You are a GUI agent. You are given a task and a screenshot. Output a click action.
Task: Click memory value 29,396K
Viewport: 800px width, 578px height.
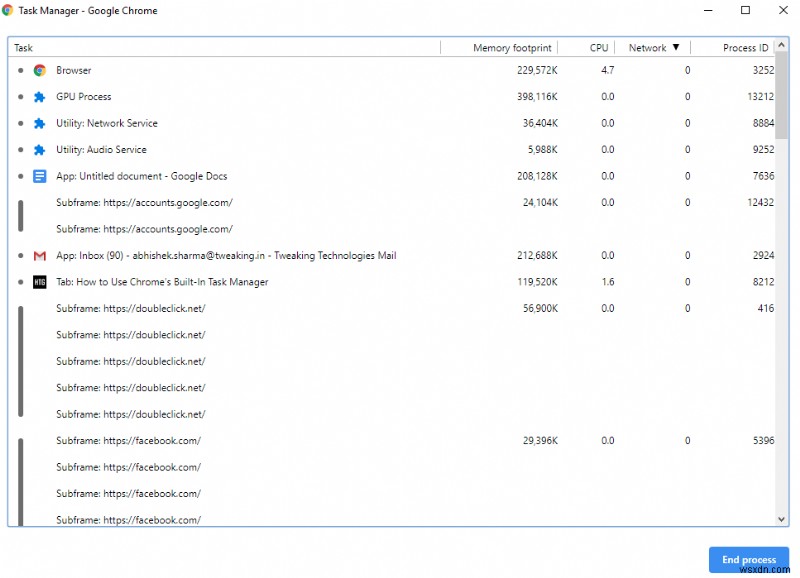point(540,441)
